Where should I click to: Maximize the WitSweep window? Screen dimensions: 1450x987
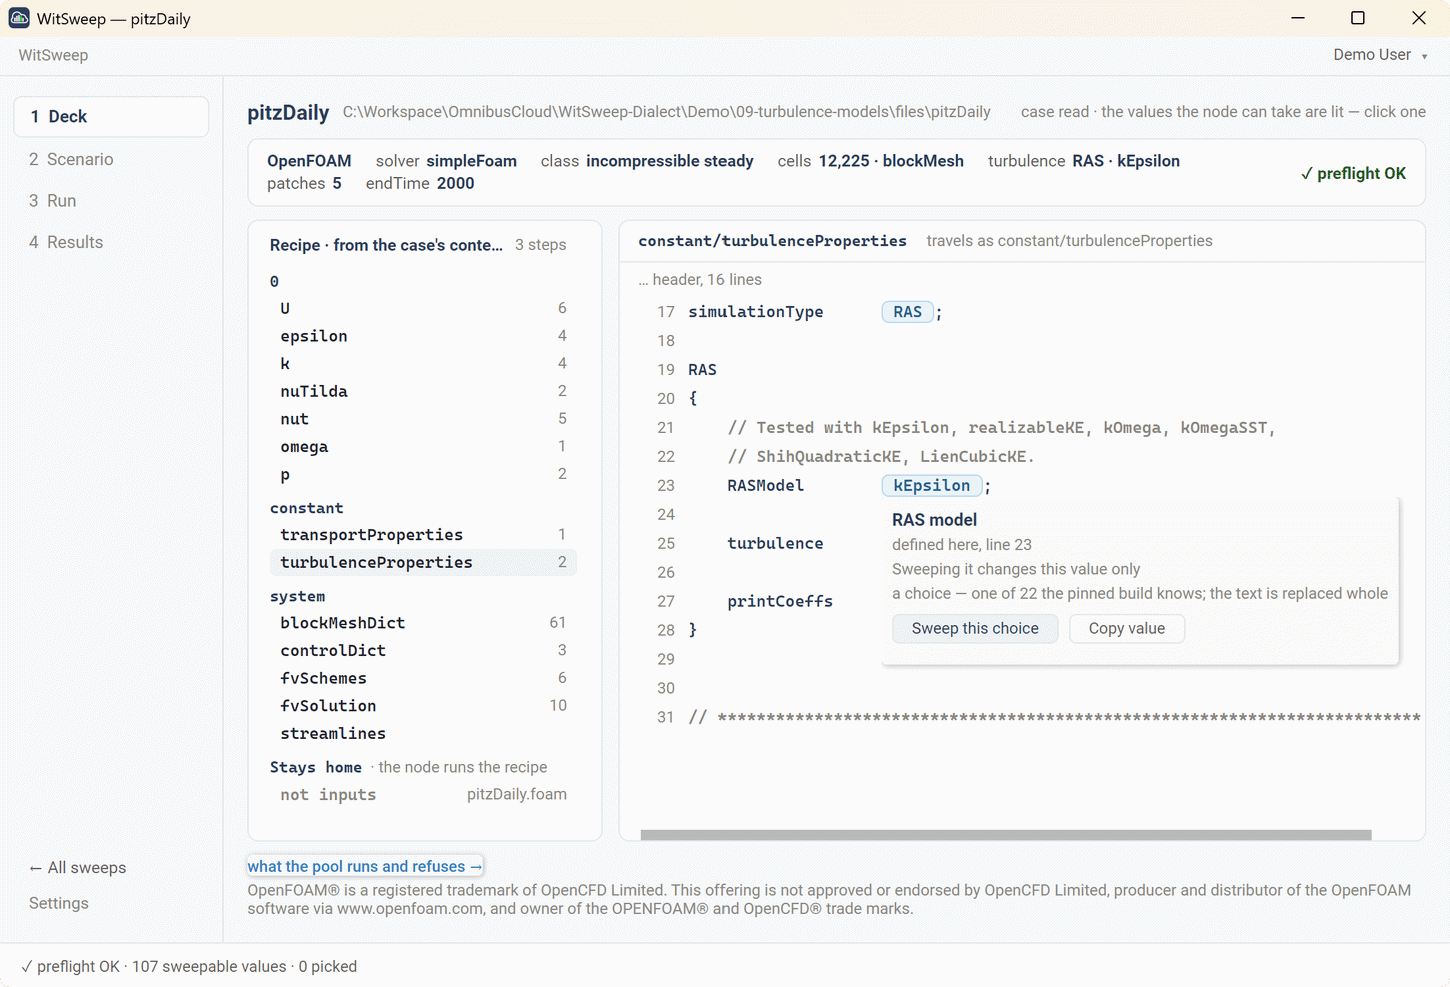(x=1358, y=18)
